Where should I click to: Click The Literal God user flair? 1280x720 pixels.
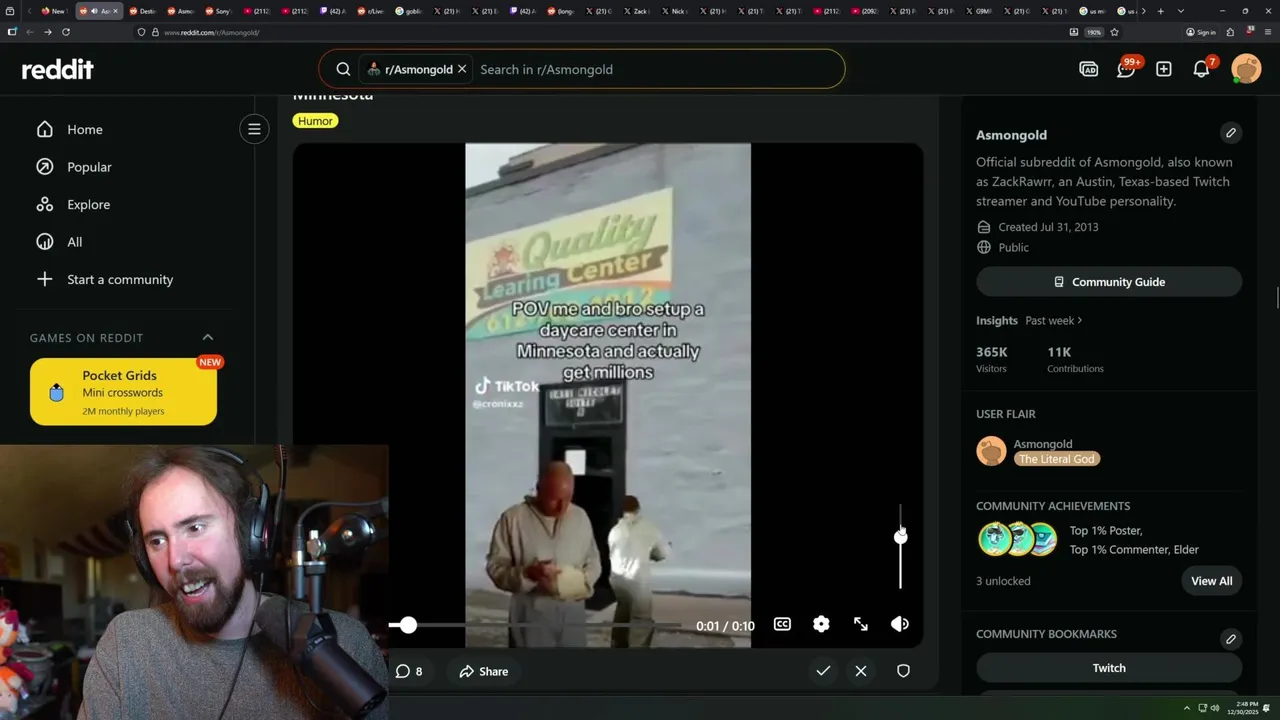1057,459
